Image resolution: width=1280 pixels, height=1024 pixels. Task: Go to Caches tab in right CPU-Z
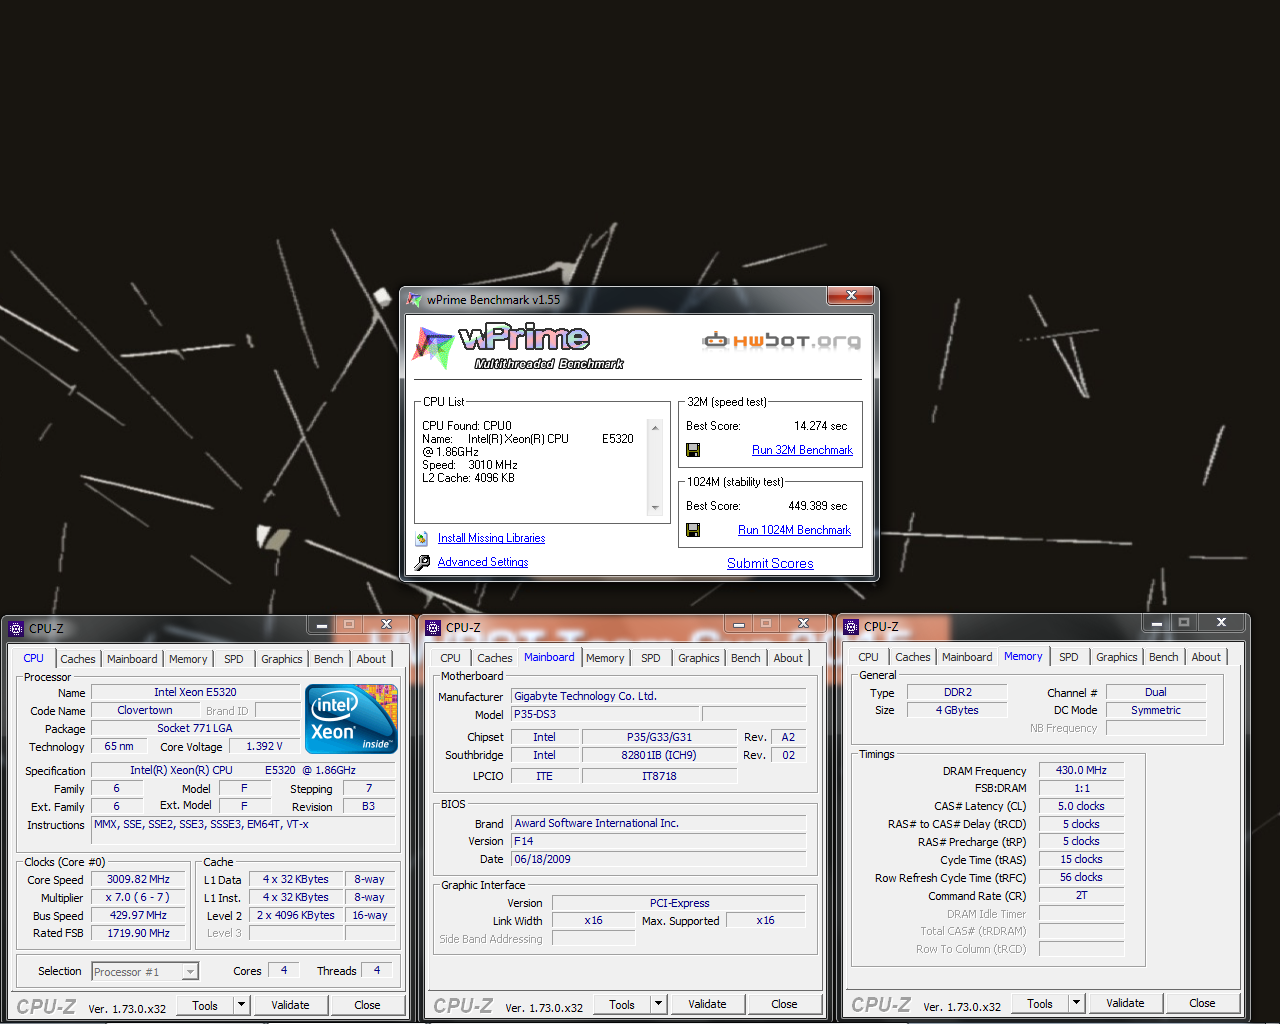(x=913, y=657)
